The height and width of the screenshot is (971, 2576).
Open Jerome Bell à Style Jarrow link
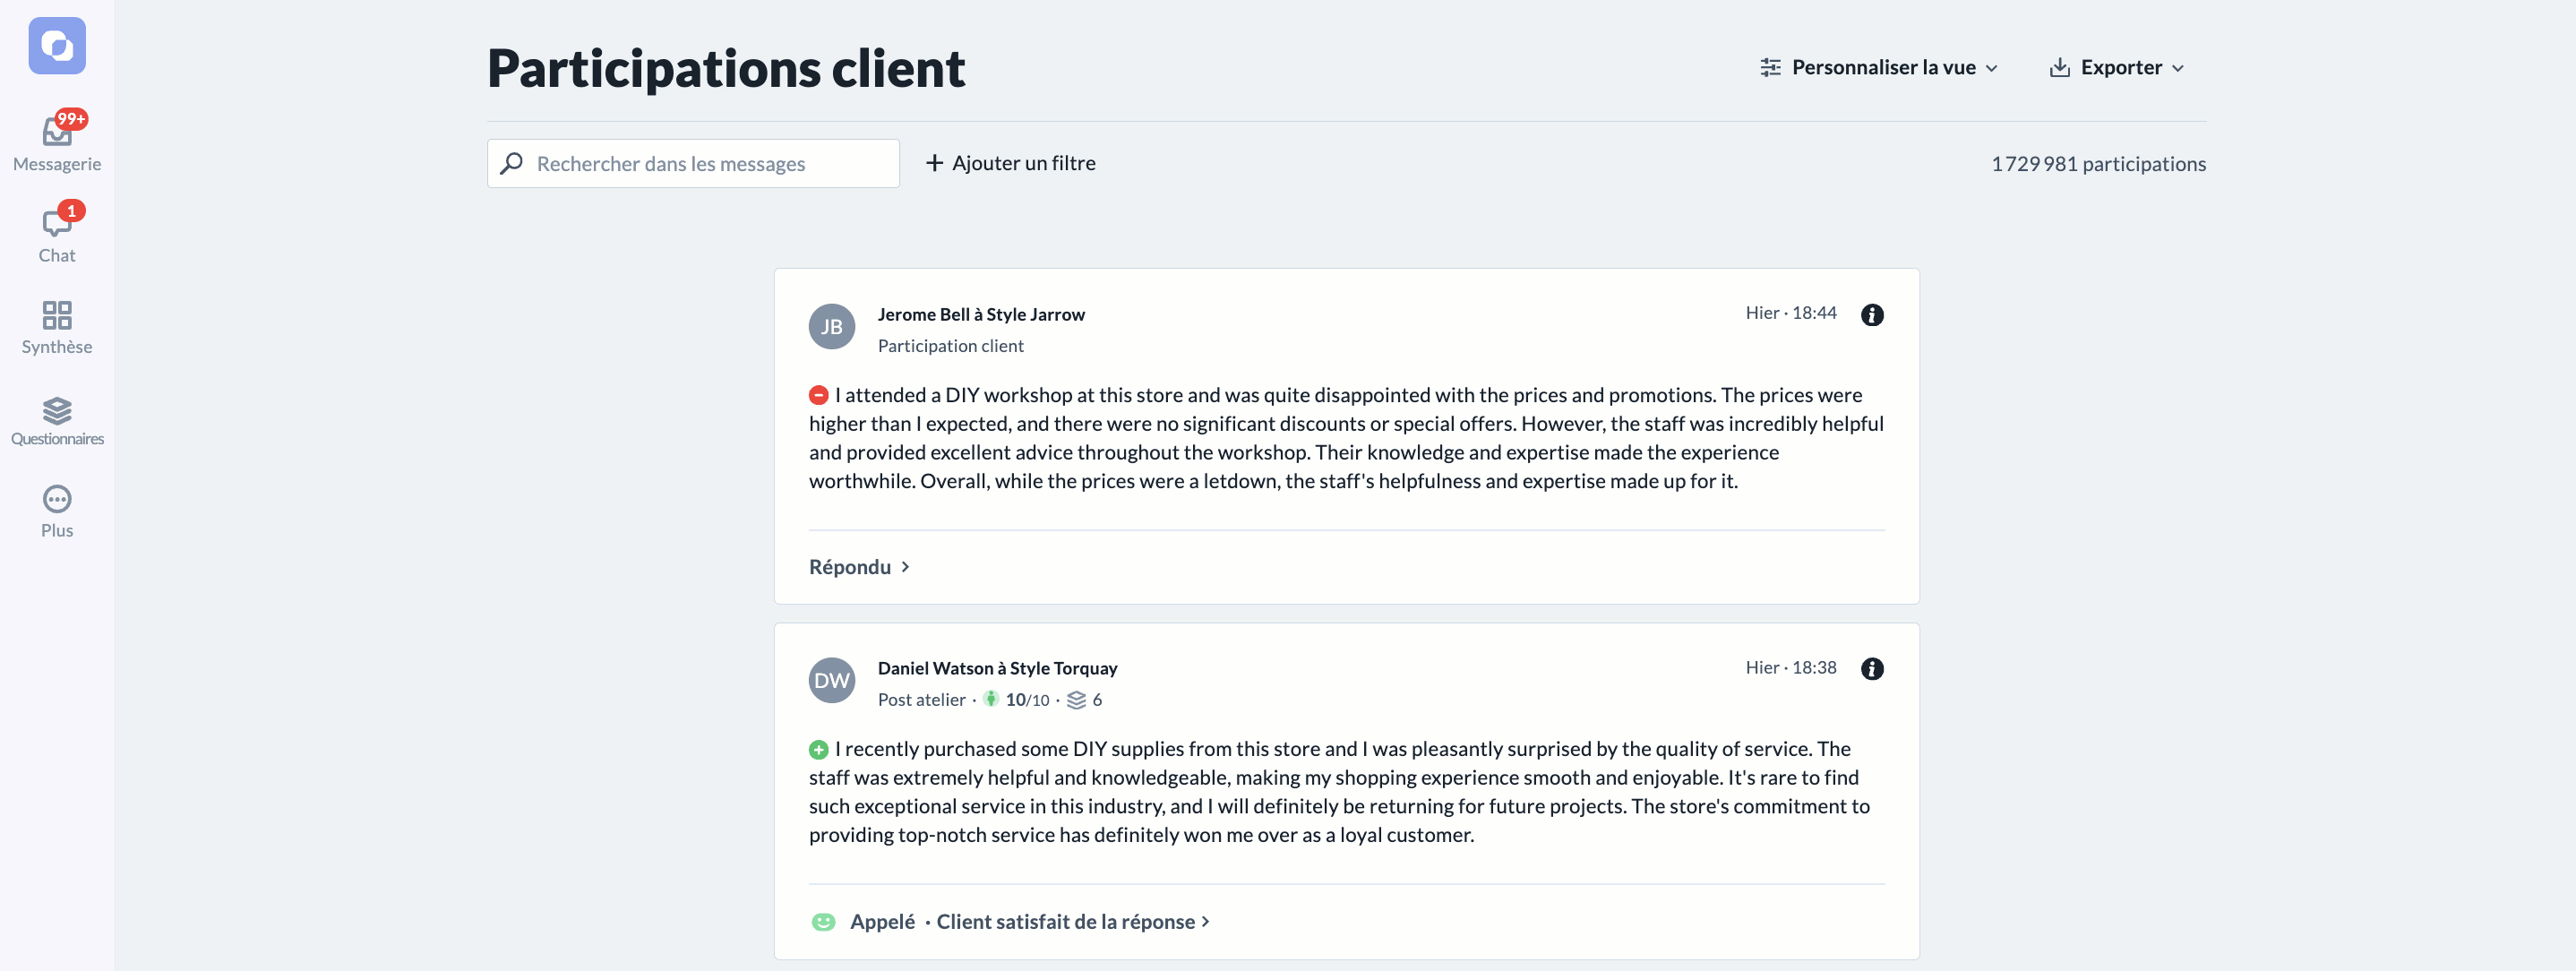click(x=981, y=314)
